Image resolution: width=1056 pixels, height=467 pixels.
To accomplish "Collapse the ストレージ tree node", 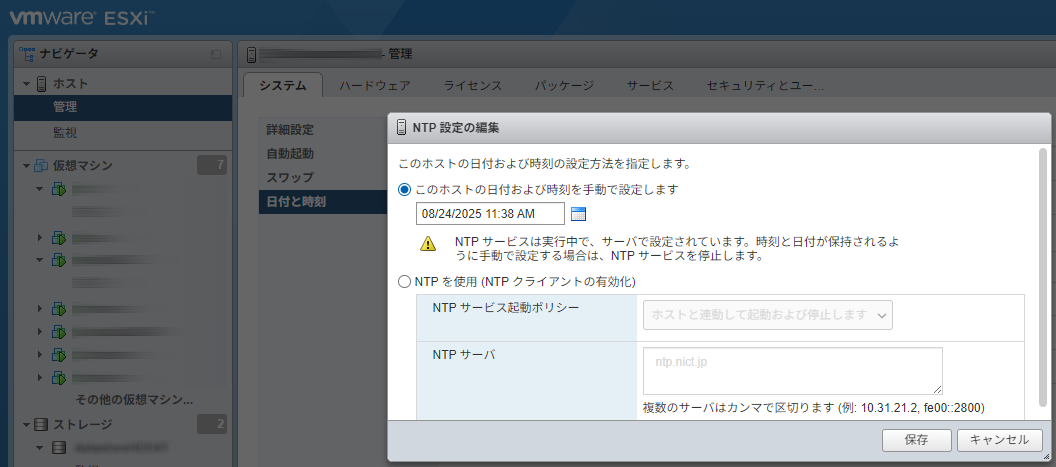I will (x=26, y=425).
